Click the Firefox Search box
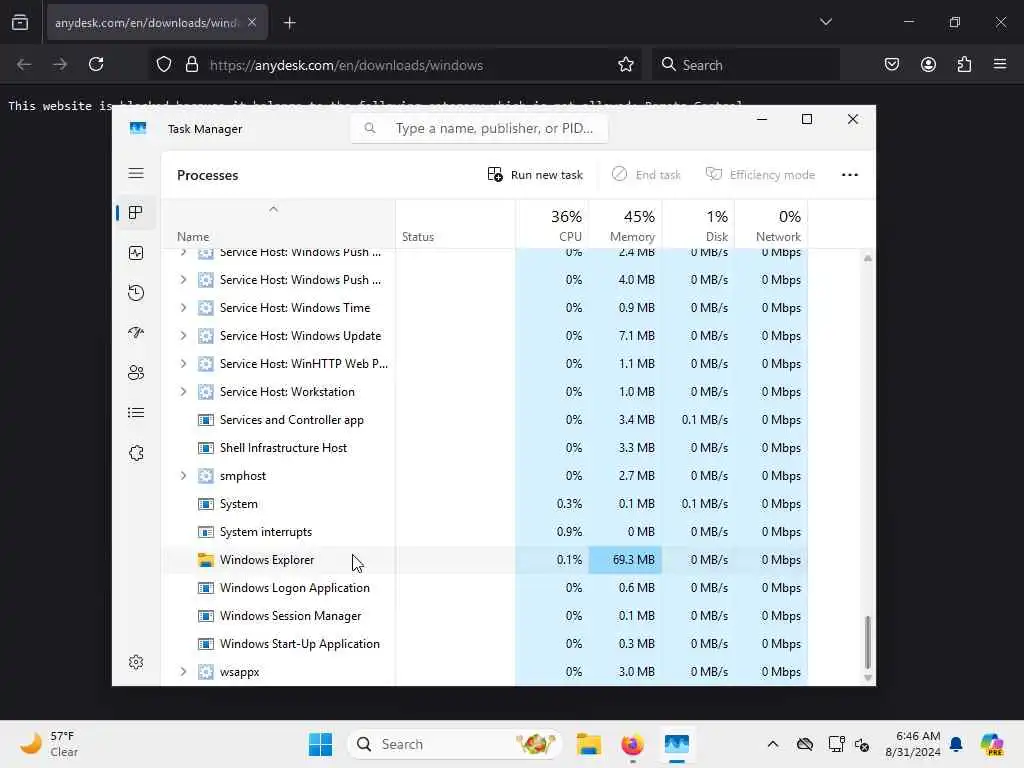This screenshot has height=768, width=1024. pos(745,65)
